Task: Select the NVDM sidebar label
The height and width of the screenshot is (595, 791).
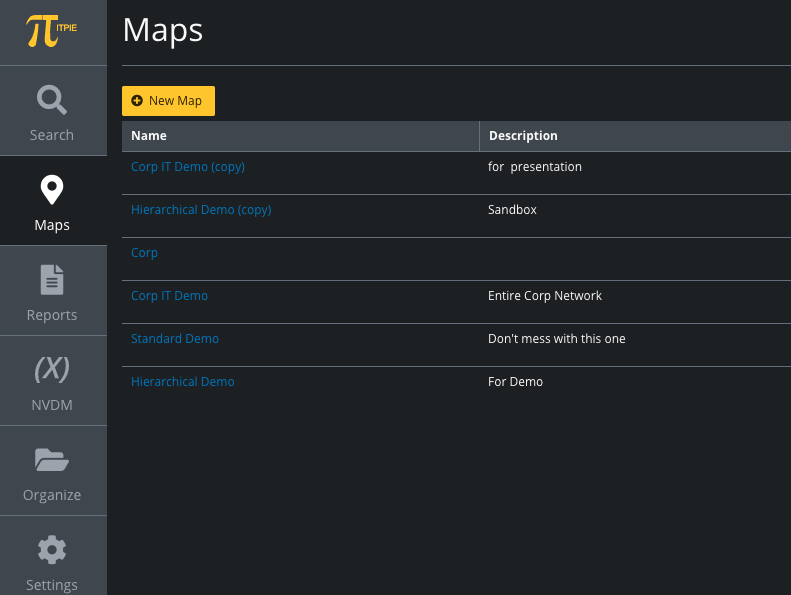Action: tap(52, 405)
